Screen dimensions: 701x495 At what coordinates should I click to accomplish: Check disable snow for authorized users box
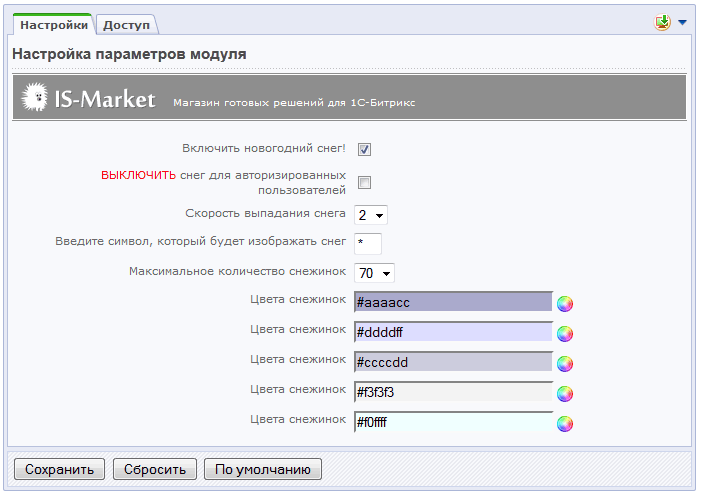(365, 182)
